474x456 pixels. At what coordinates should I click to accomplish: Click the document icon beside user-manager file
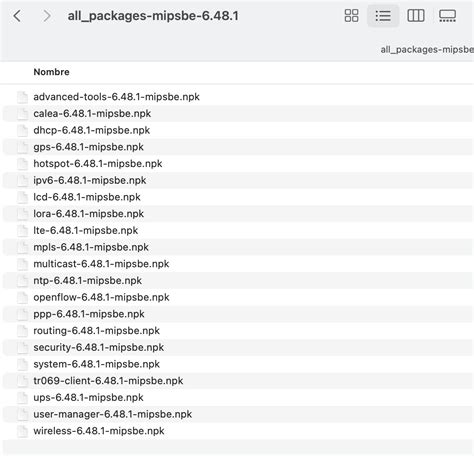pyautogui.click(x=22, y=414)
